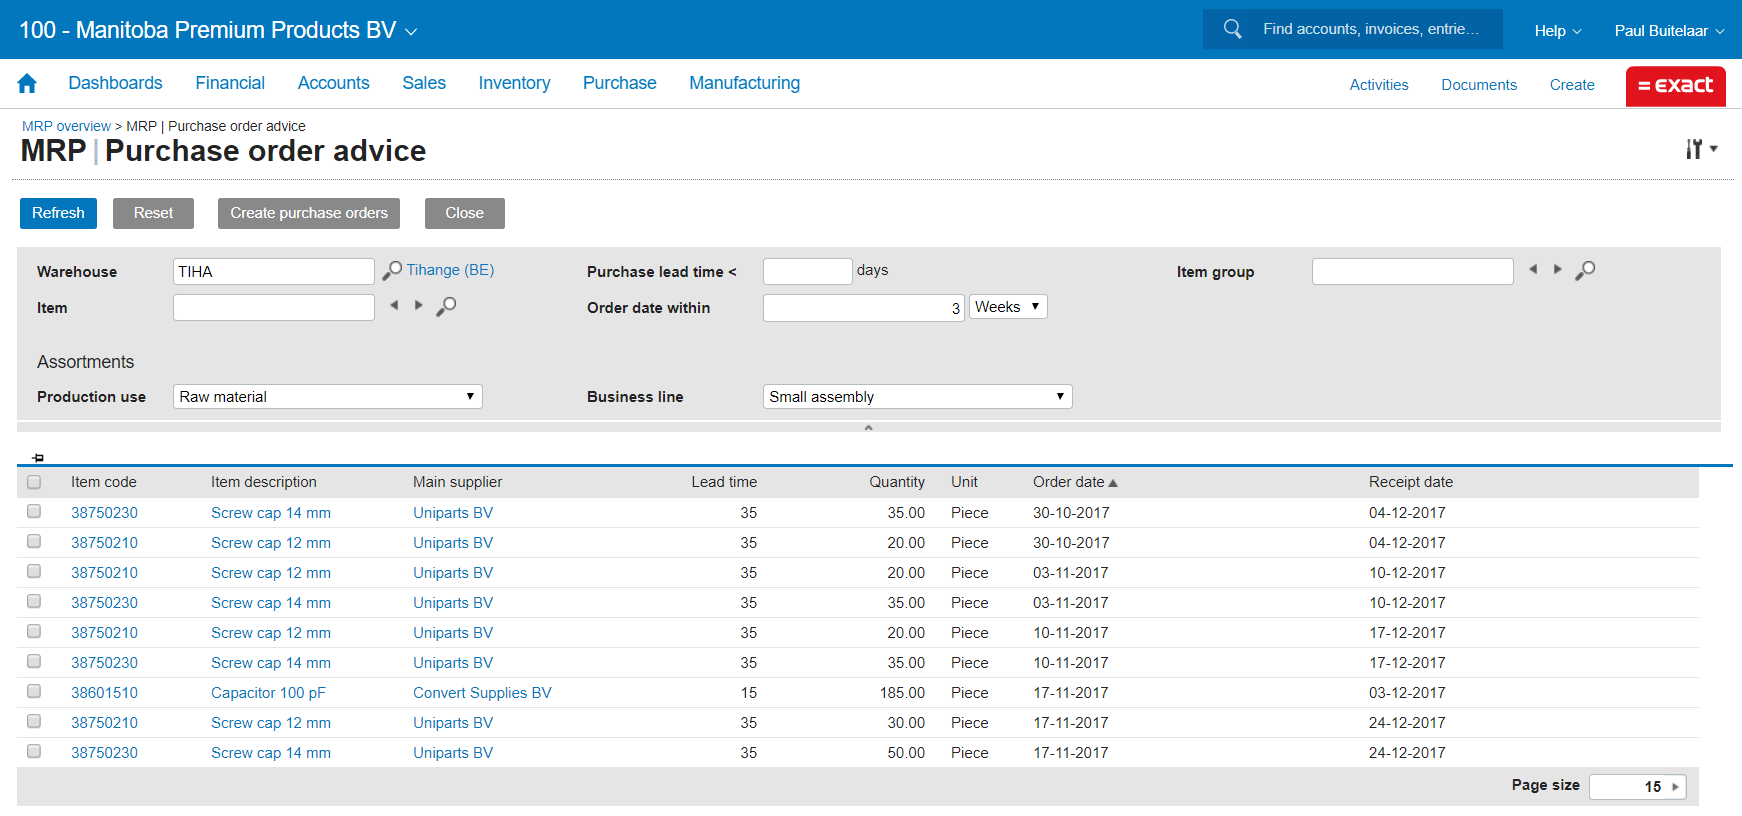Click the pin icon above results table
Viewport: 1742px width, 816px height.
tap(38, 458)
